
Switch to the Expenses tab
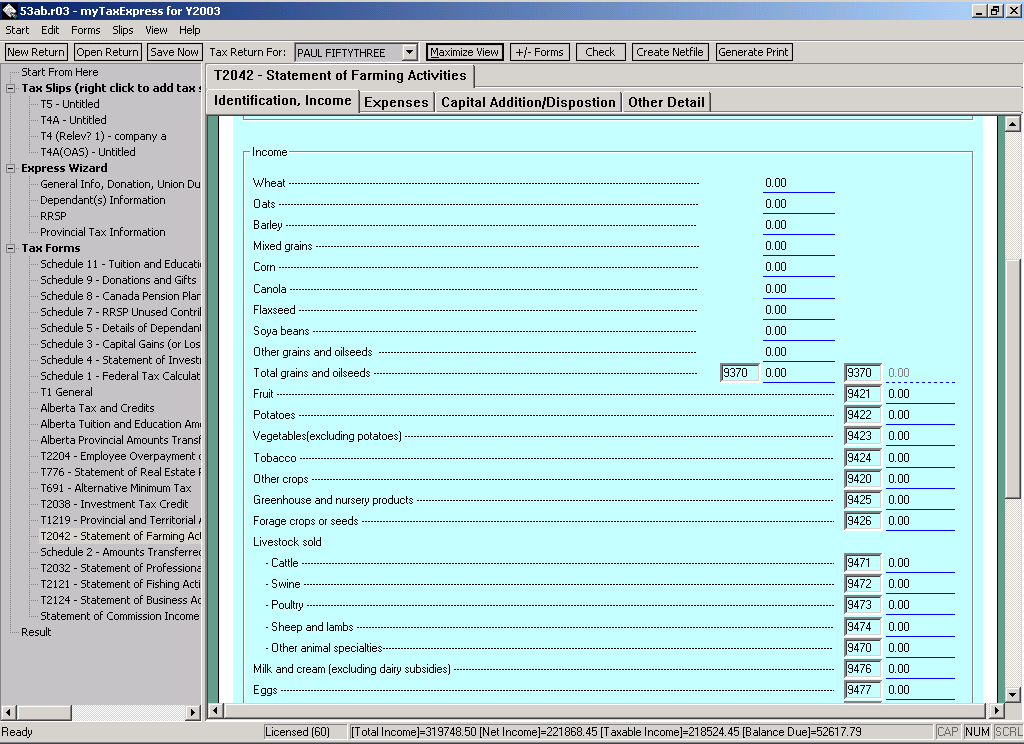pos(396,102)
